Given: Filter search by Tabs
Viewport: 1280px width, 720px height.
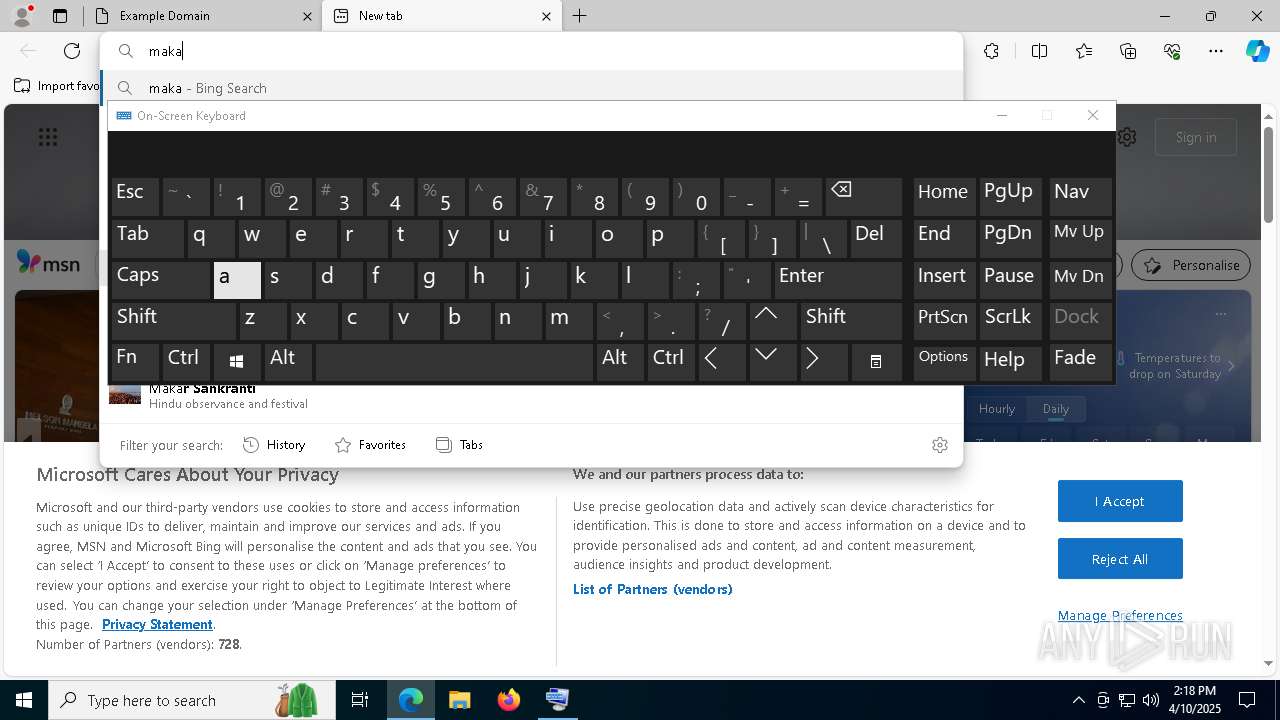Looking at the screenshot, I should [x=459, y=445].
